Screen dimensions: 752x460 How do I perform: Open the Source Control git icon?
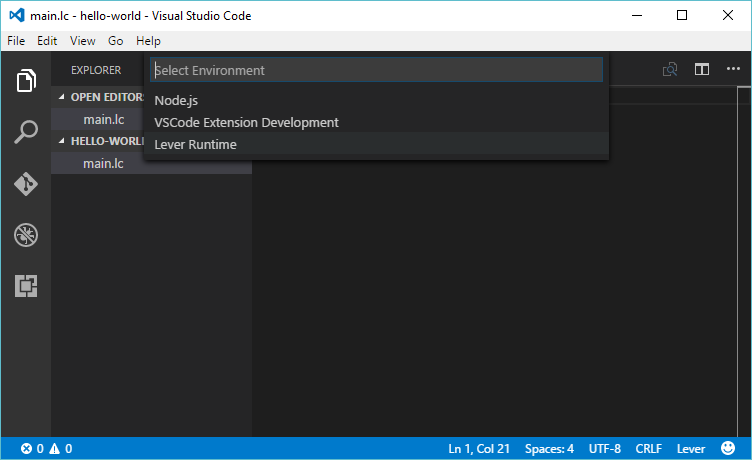[x=26, y=184]
